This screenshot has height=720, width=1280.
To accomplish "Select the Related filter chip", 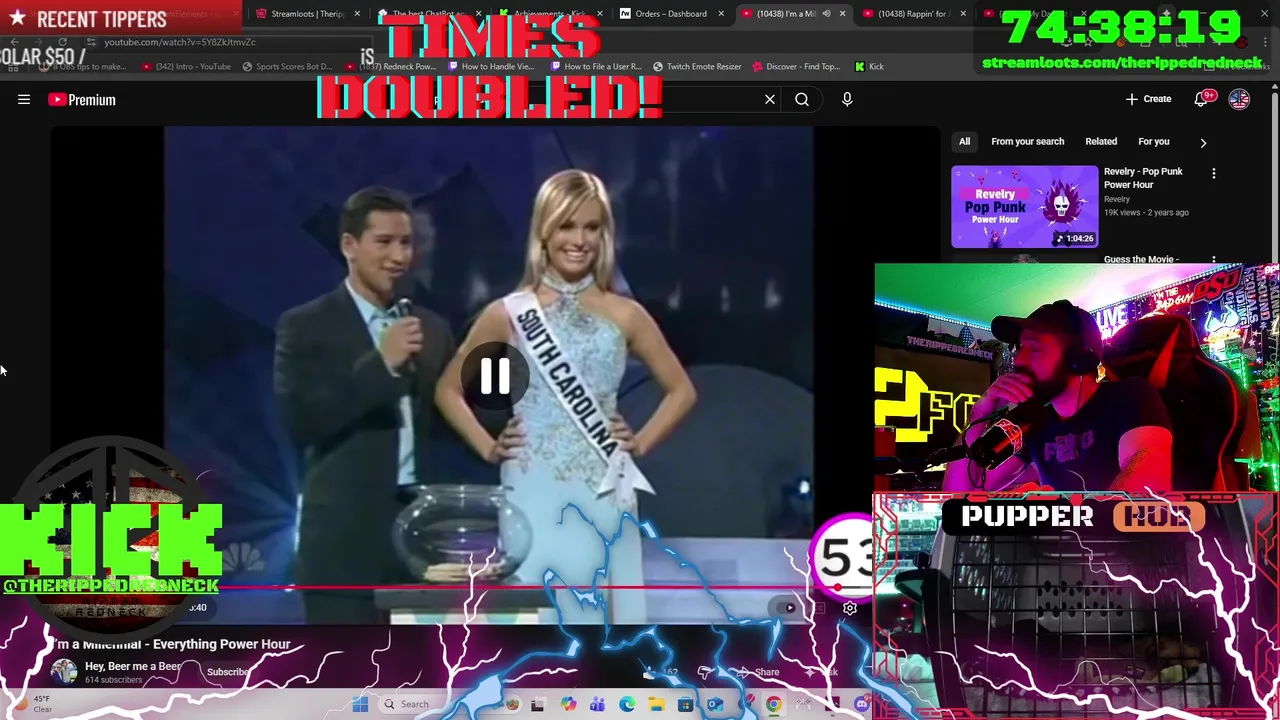I will coord(1101,142).
